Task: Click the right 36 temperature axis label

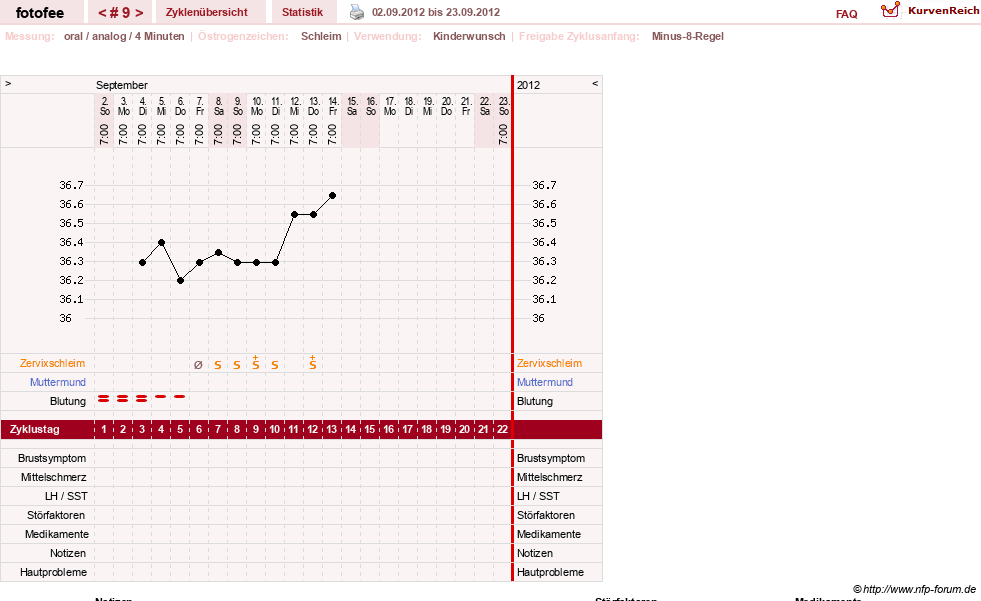Action: [x=538, y=318]
